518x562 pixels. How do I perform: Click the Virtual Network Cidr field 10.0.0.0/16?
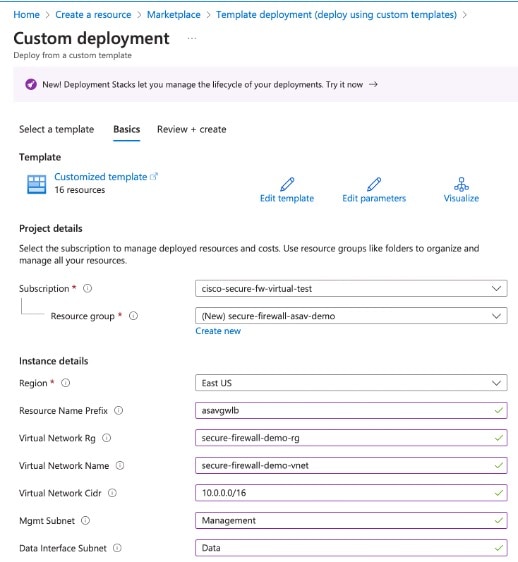pyautogui.click(x=351, y=493)
